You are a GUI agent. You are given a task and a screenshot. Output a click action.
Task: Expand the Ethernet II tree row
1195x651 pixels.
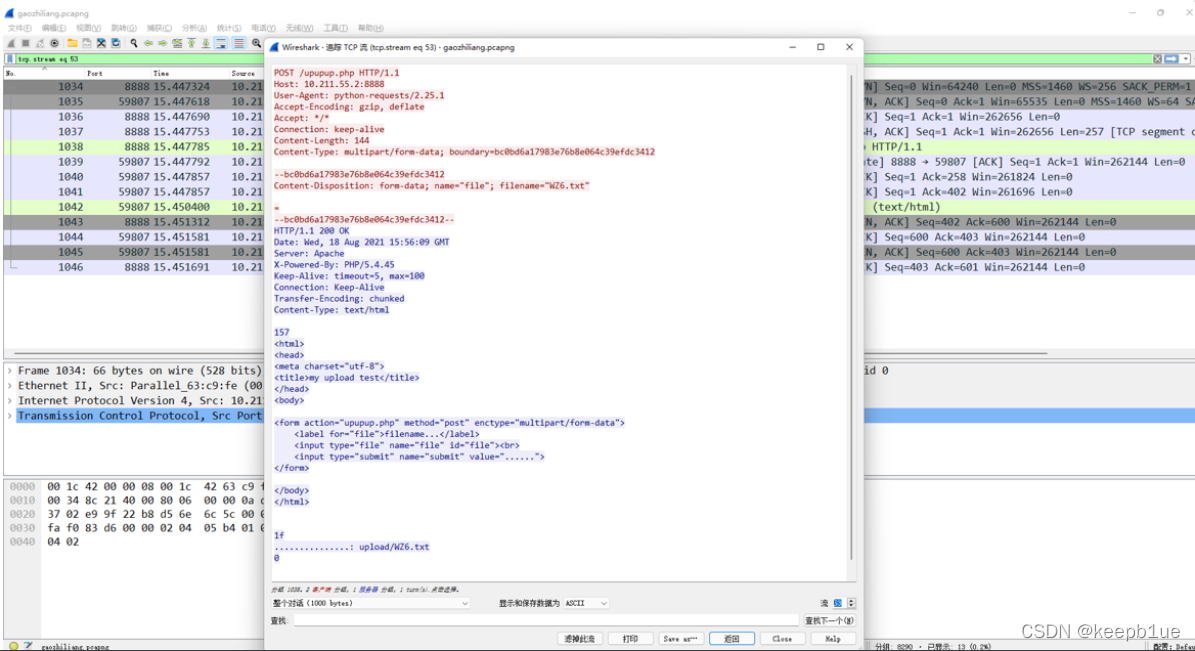[x=10, y=386]
